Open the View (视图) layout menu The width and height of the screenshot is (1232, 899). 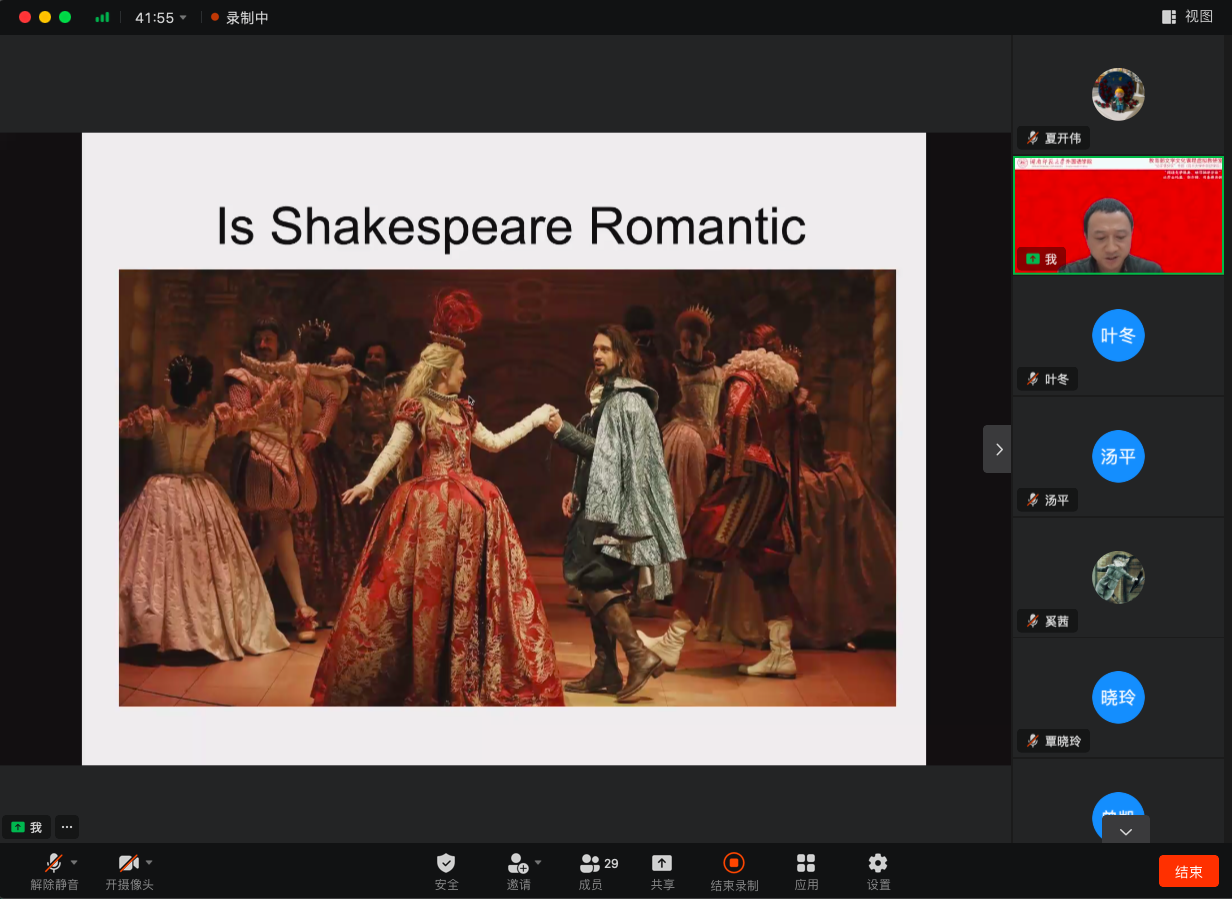tap(1187, 17)
